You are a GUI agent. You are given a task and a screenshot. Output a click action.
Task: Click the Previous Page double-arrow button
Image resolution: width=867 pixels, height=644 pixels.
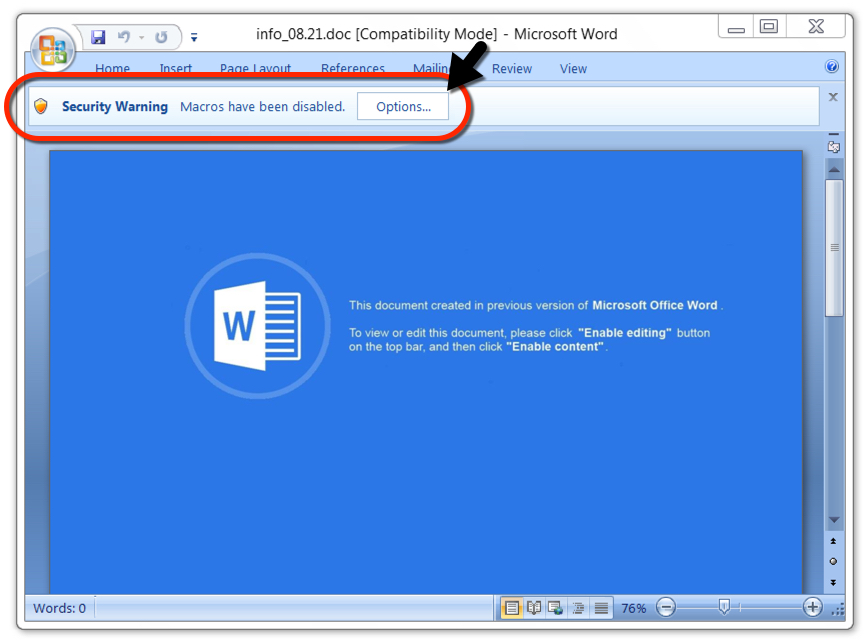coord(833,541)
